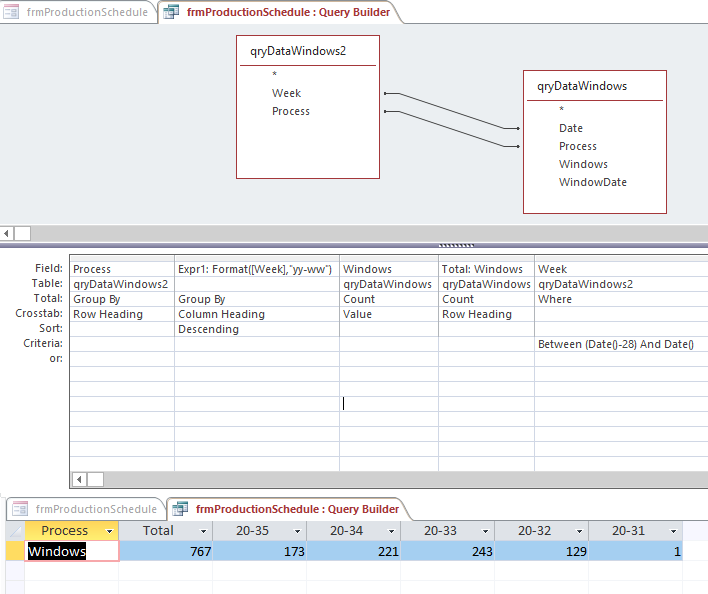Screen dimensions: 708x594
Task: Click the query icon on the upper Query Builder tab
Action: point(172,12)
